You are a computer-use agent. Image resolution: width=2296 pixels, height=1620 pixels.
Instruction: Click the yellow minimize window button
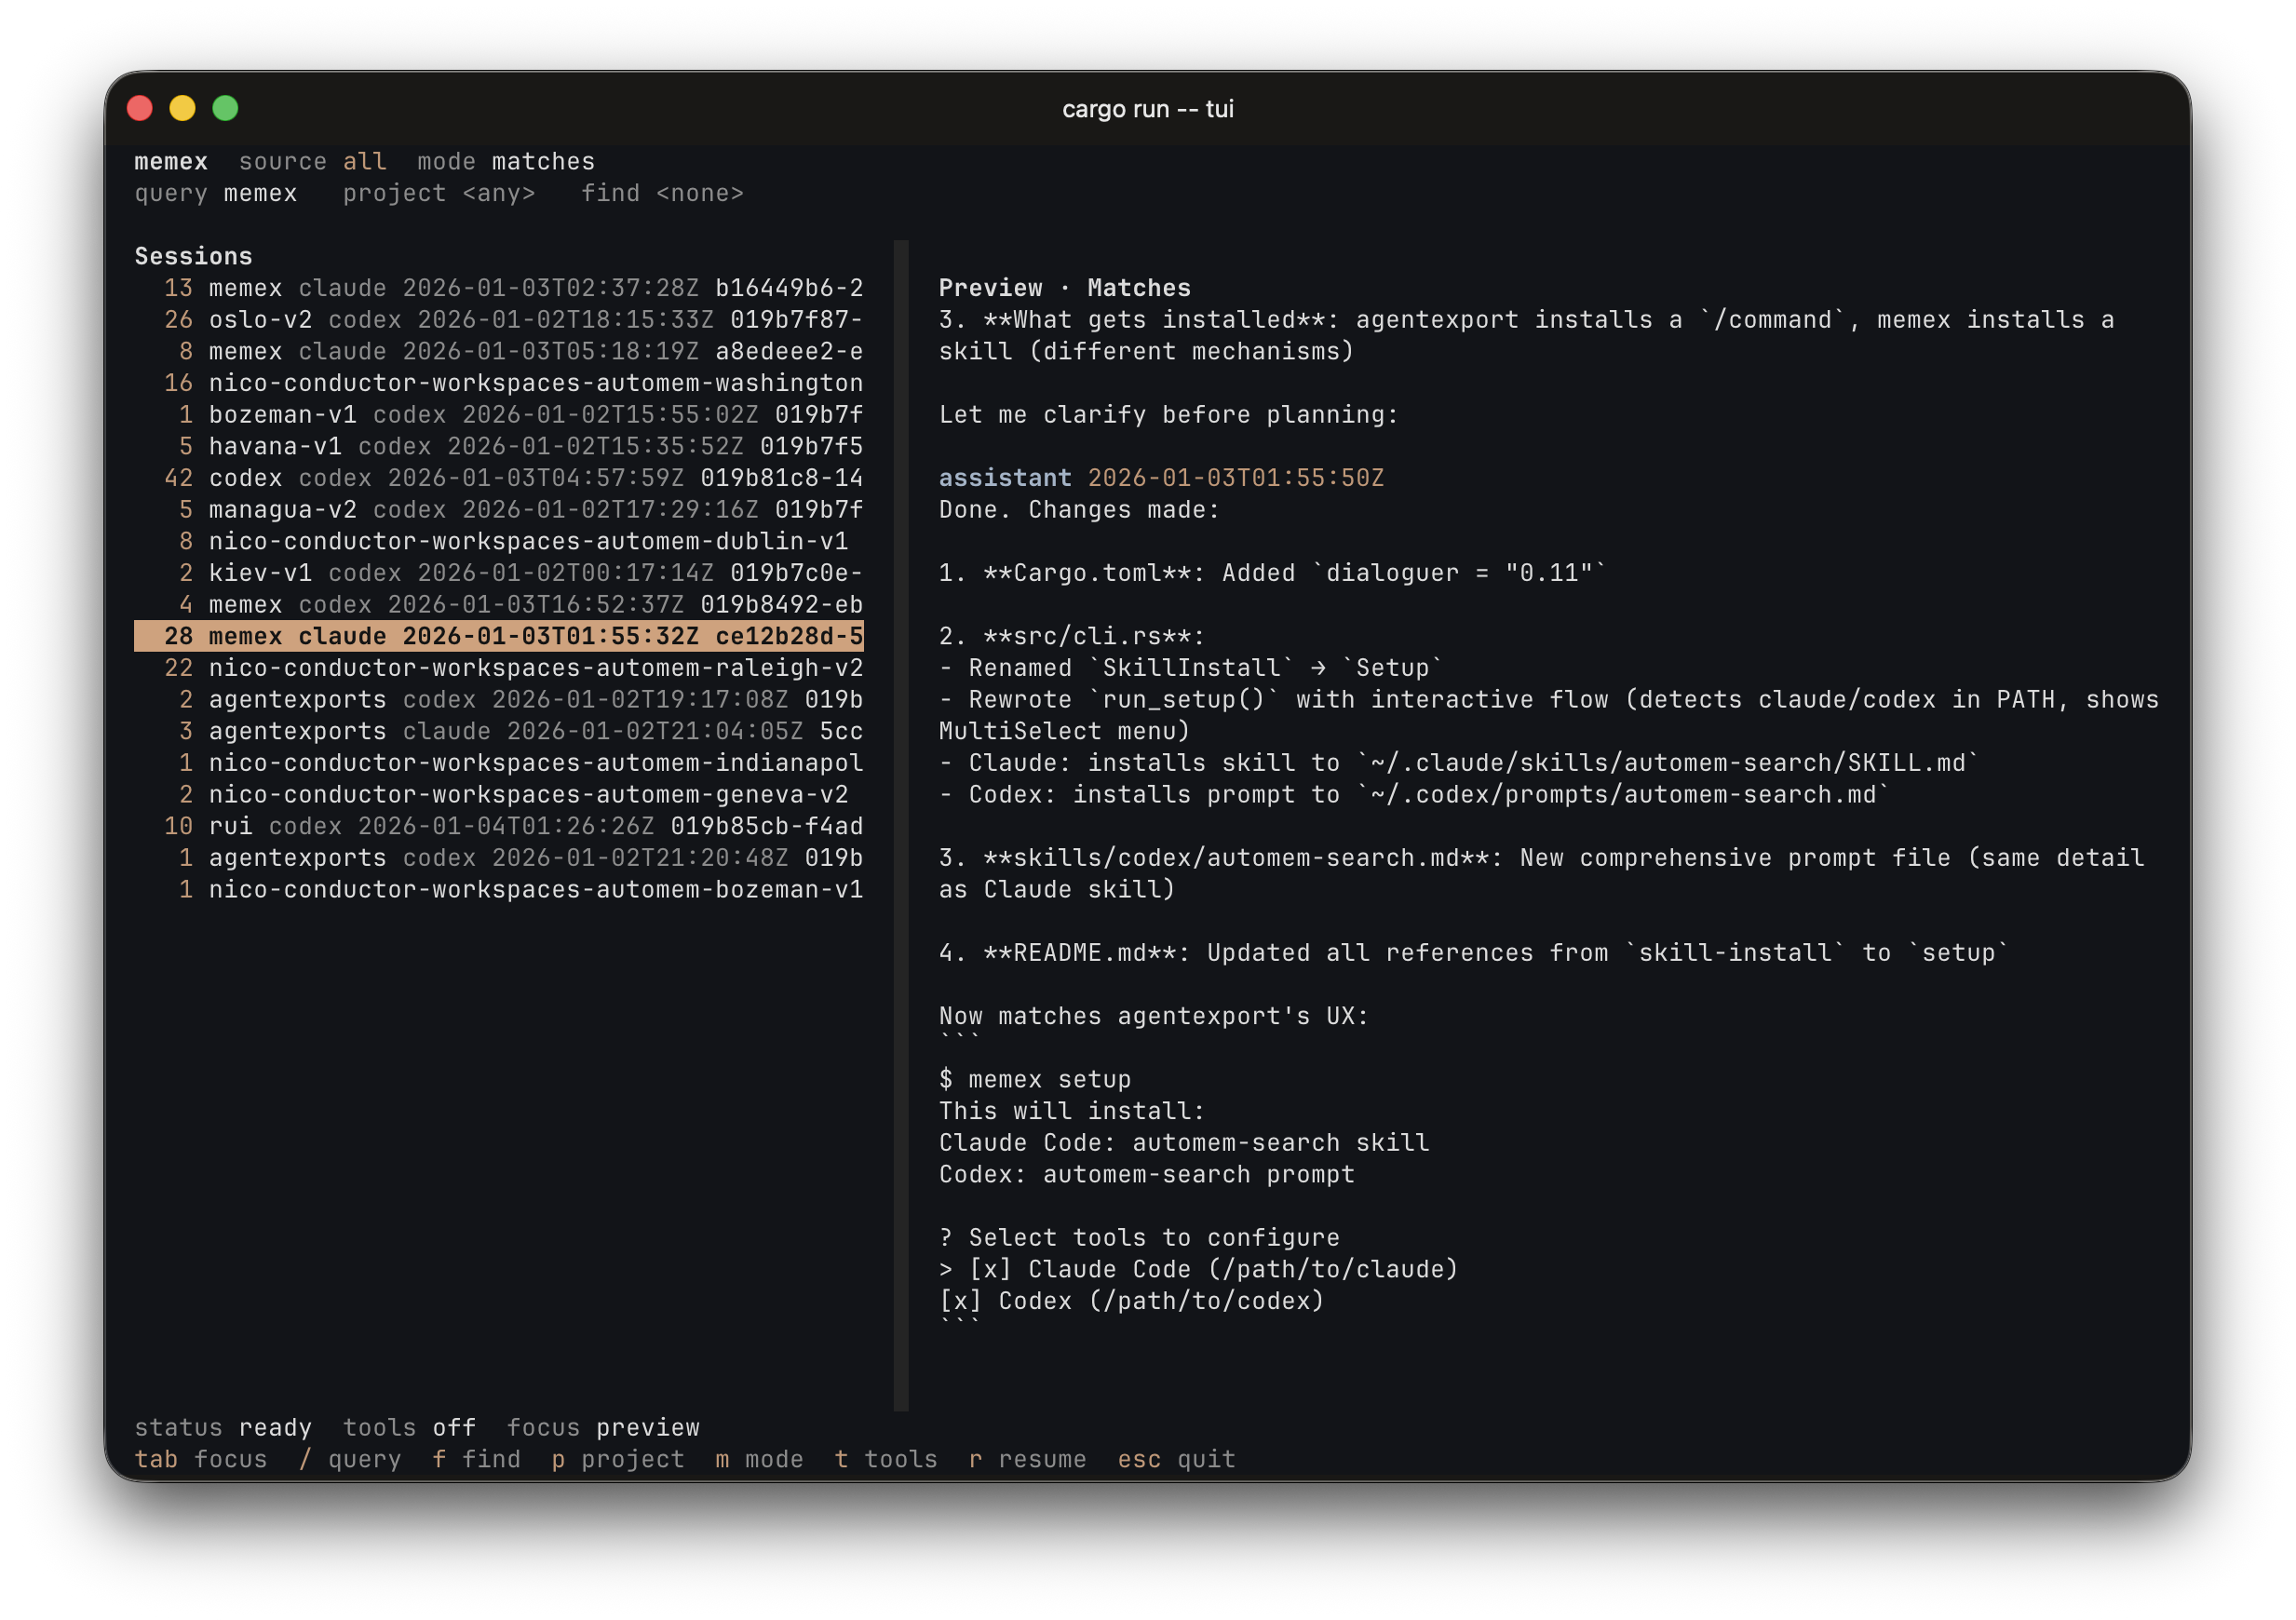point(182,108)
